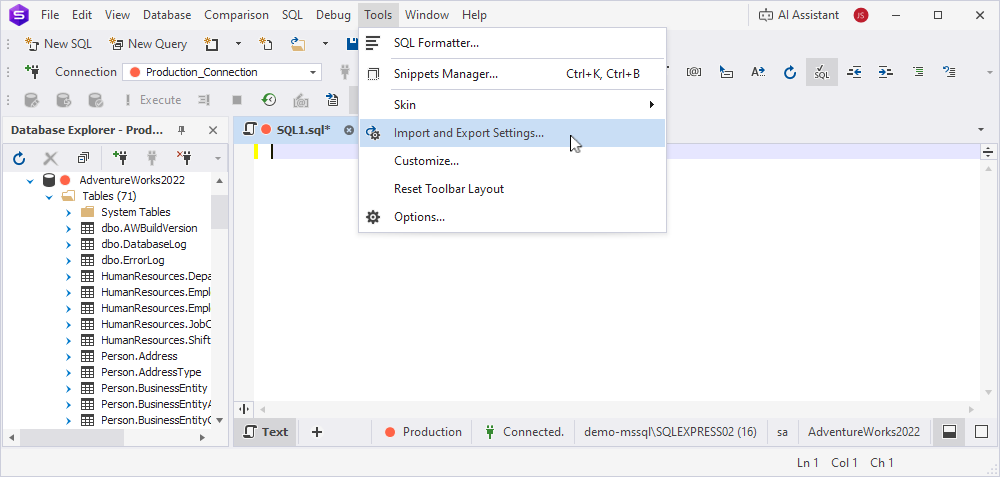
Task: Switch to the SQL1.sql* document tab
Action: click(x=295, y=130)
